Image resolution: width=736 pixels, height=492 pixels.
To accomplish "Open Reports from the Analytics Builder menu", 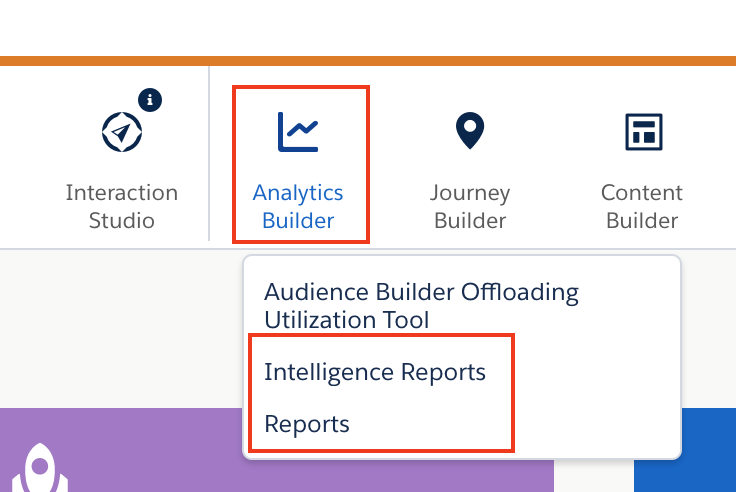I will (307, 424).
